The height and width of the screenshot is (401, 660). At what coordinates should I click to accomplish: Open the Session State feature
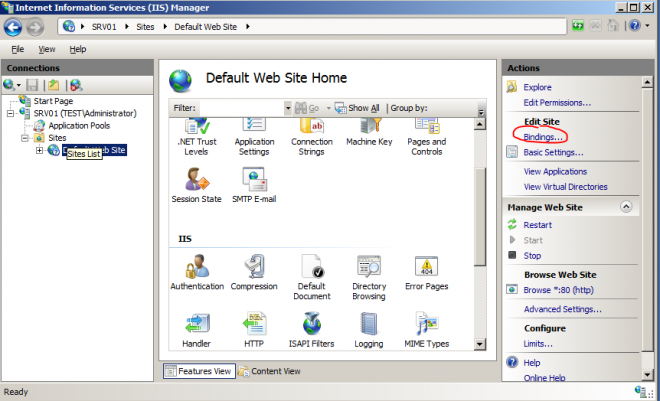pos(197,185)
